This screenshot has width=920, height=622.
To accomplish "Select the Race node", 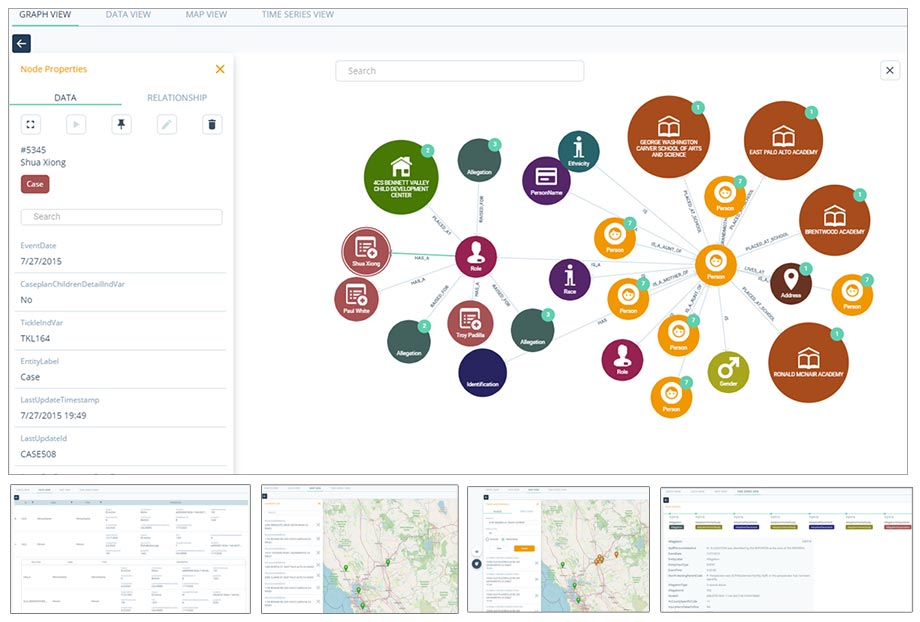I will tap(570, 279).
